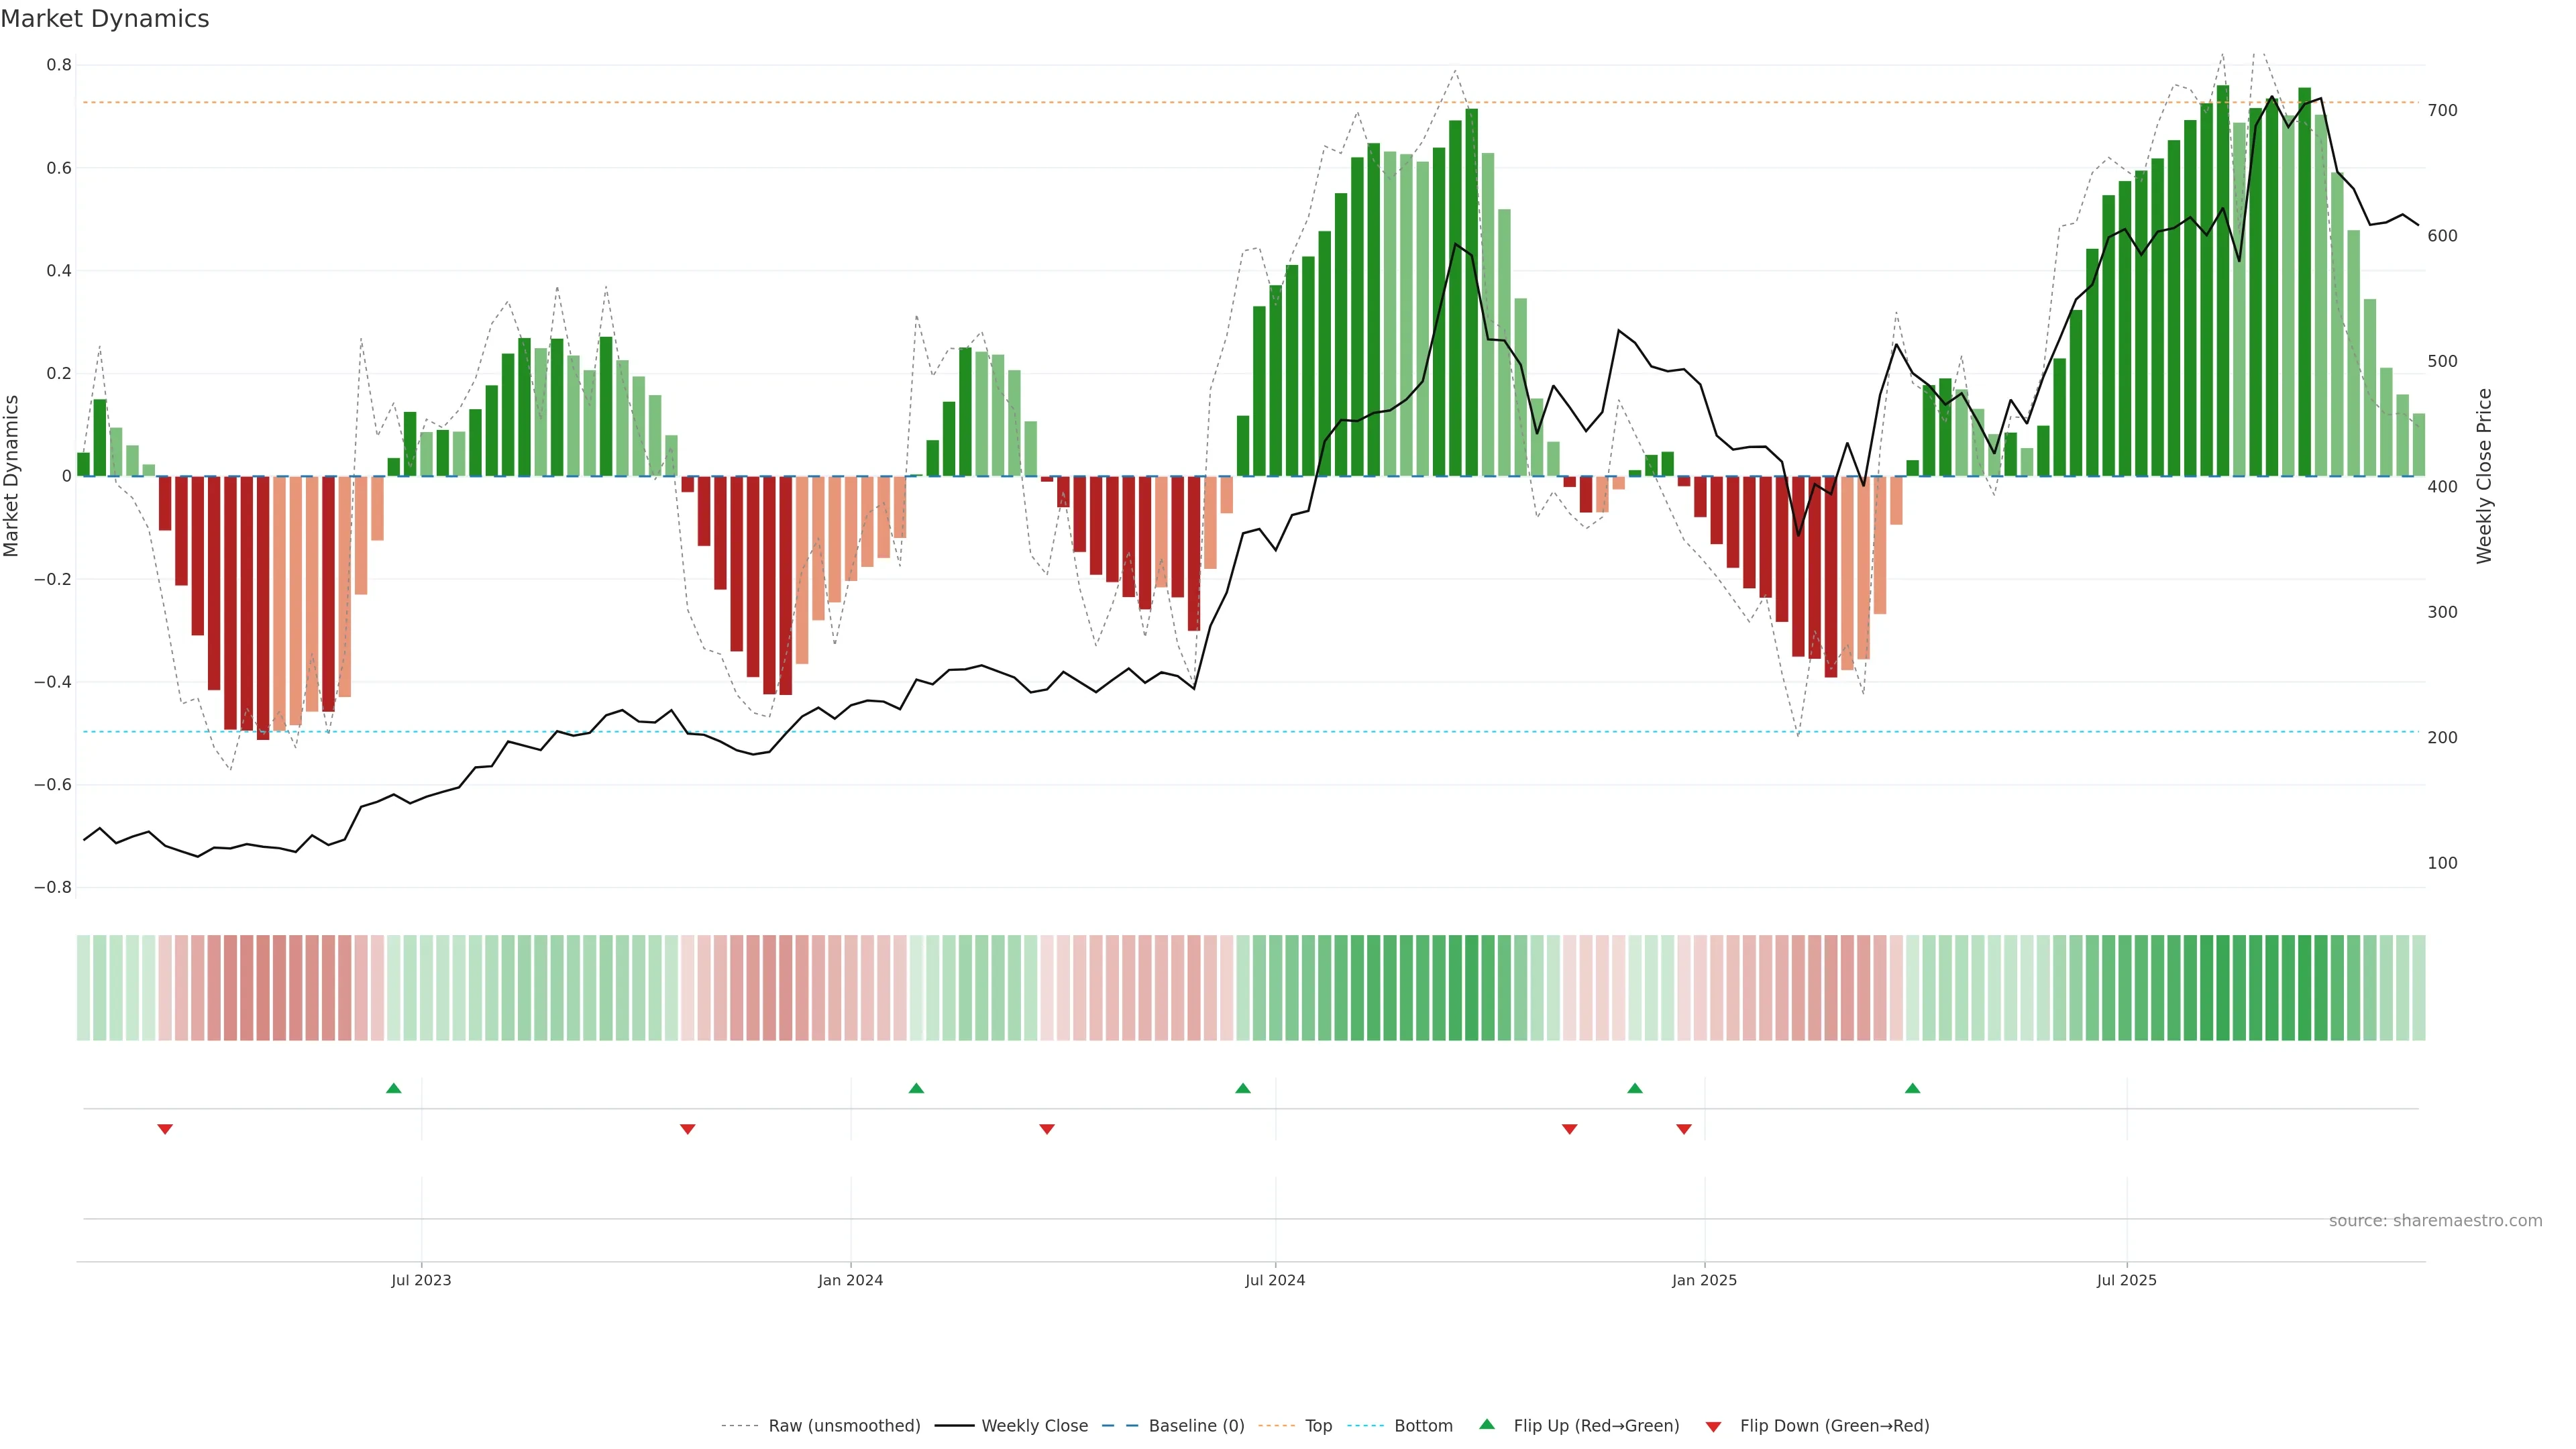
Task: Toggle the Weekly Close legend entry
Action: [1034, 1425]
